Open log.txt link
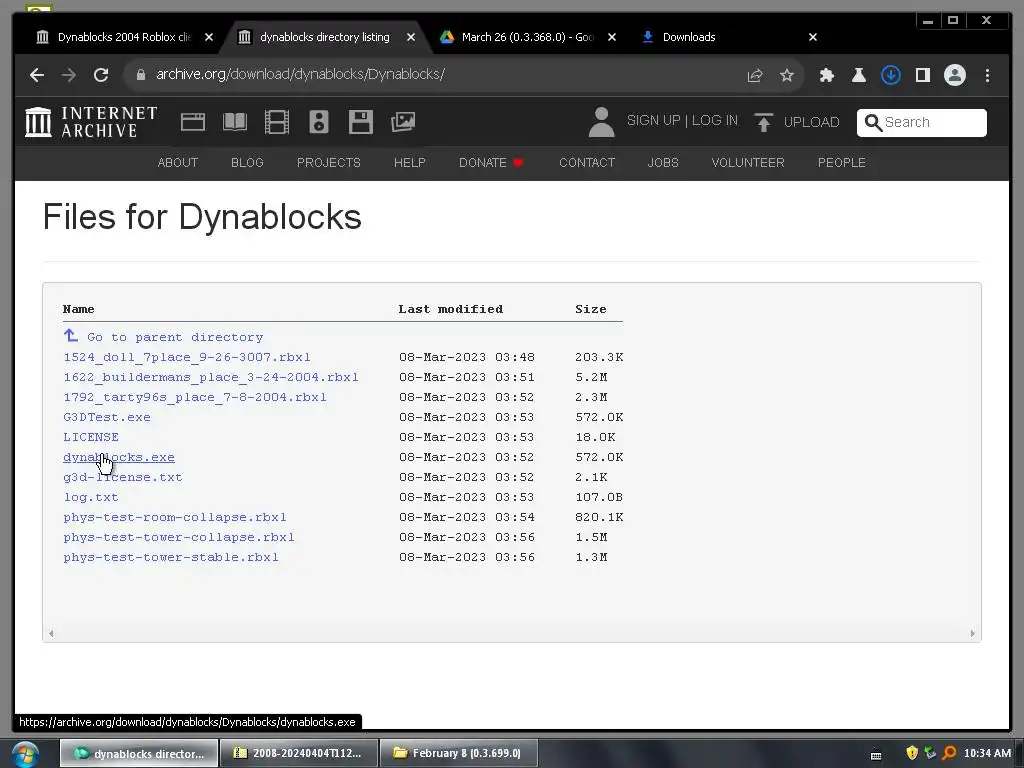This screenshot has height=768, width=1024. (91, 497)
